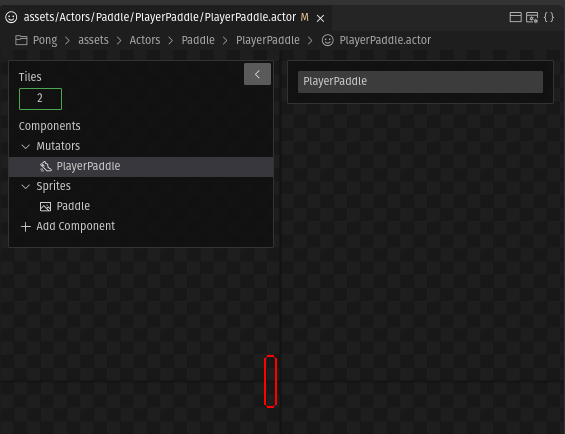Focus the Tiles number input field
The image size is (565, 434).
coord(40,99)
